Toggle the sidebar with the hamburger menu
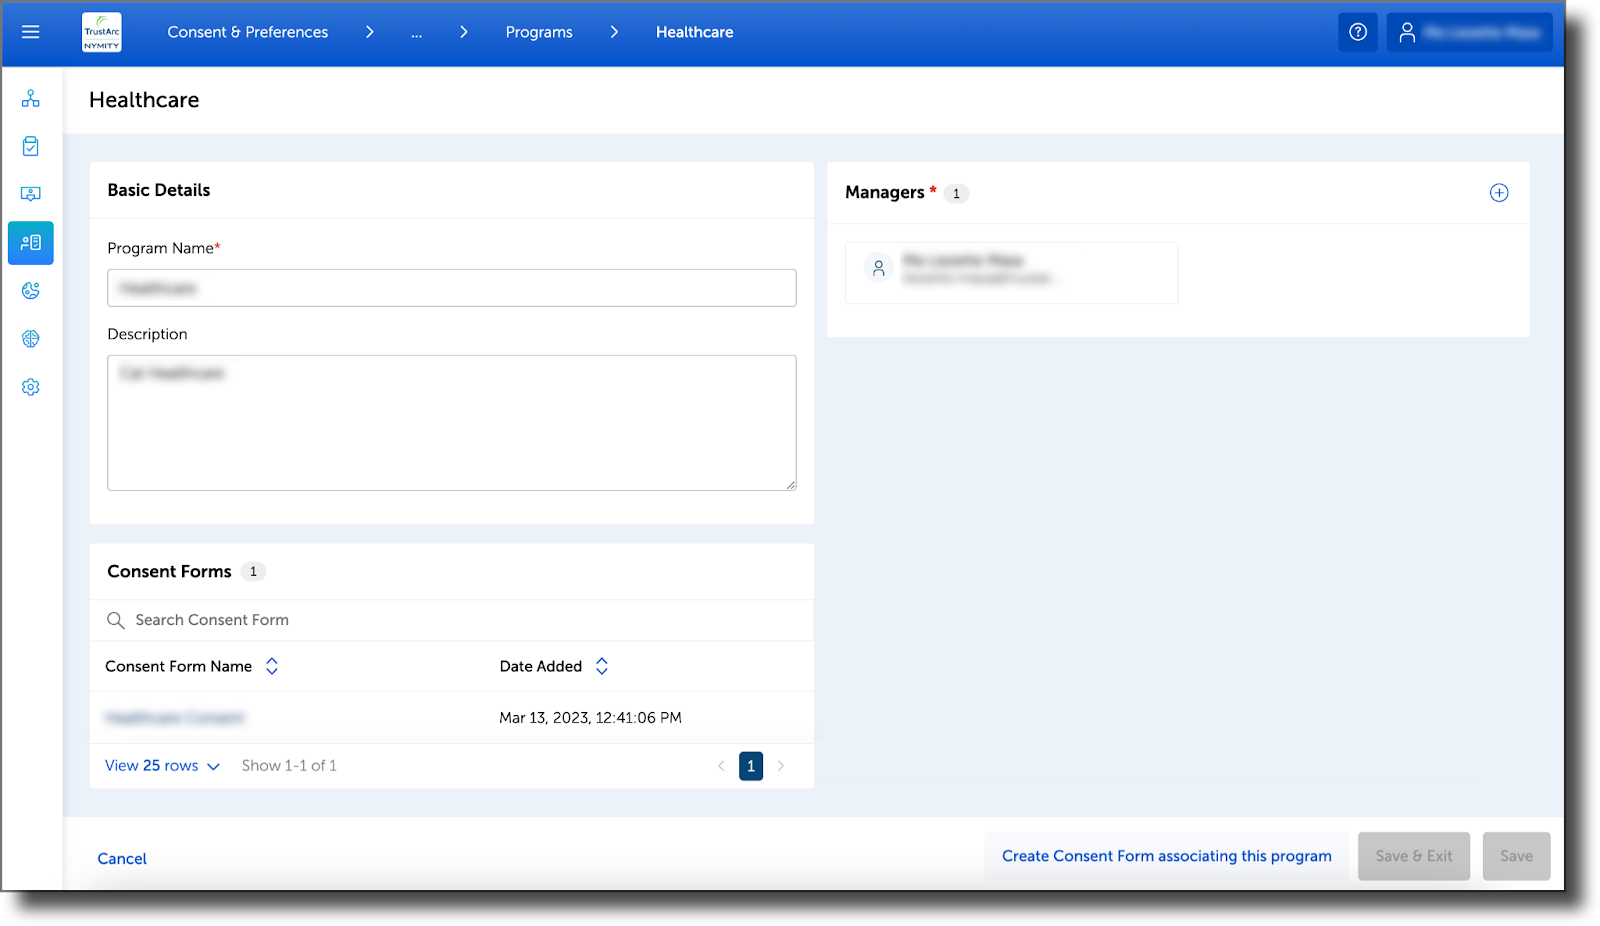The height and width of the screenshot is (926, 1600). click(30, 31)
